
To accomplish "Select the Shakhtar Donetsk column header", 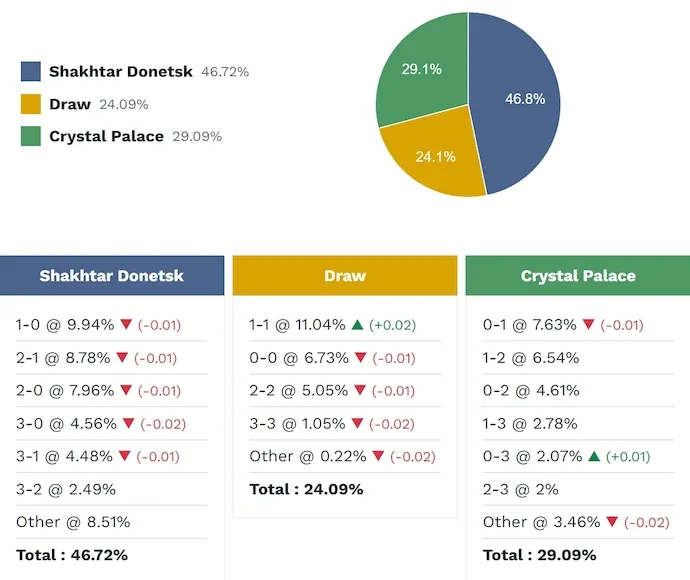I will (x=112, y=276).
